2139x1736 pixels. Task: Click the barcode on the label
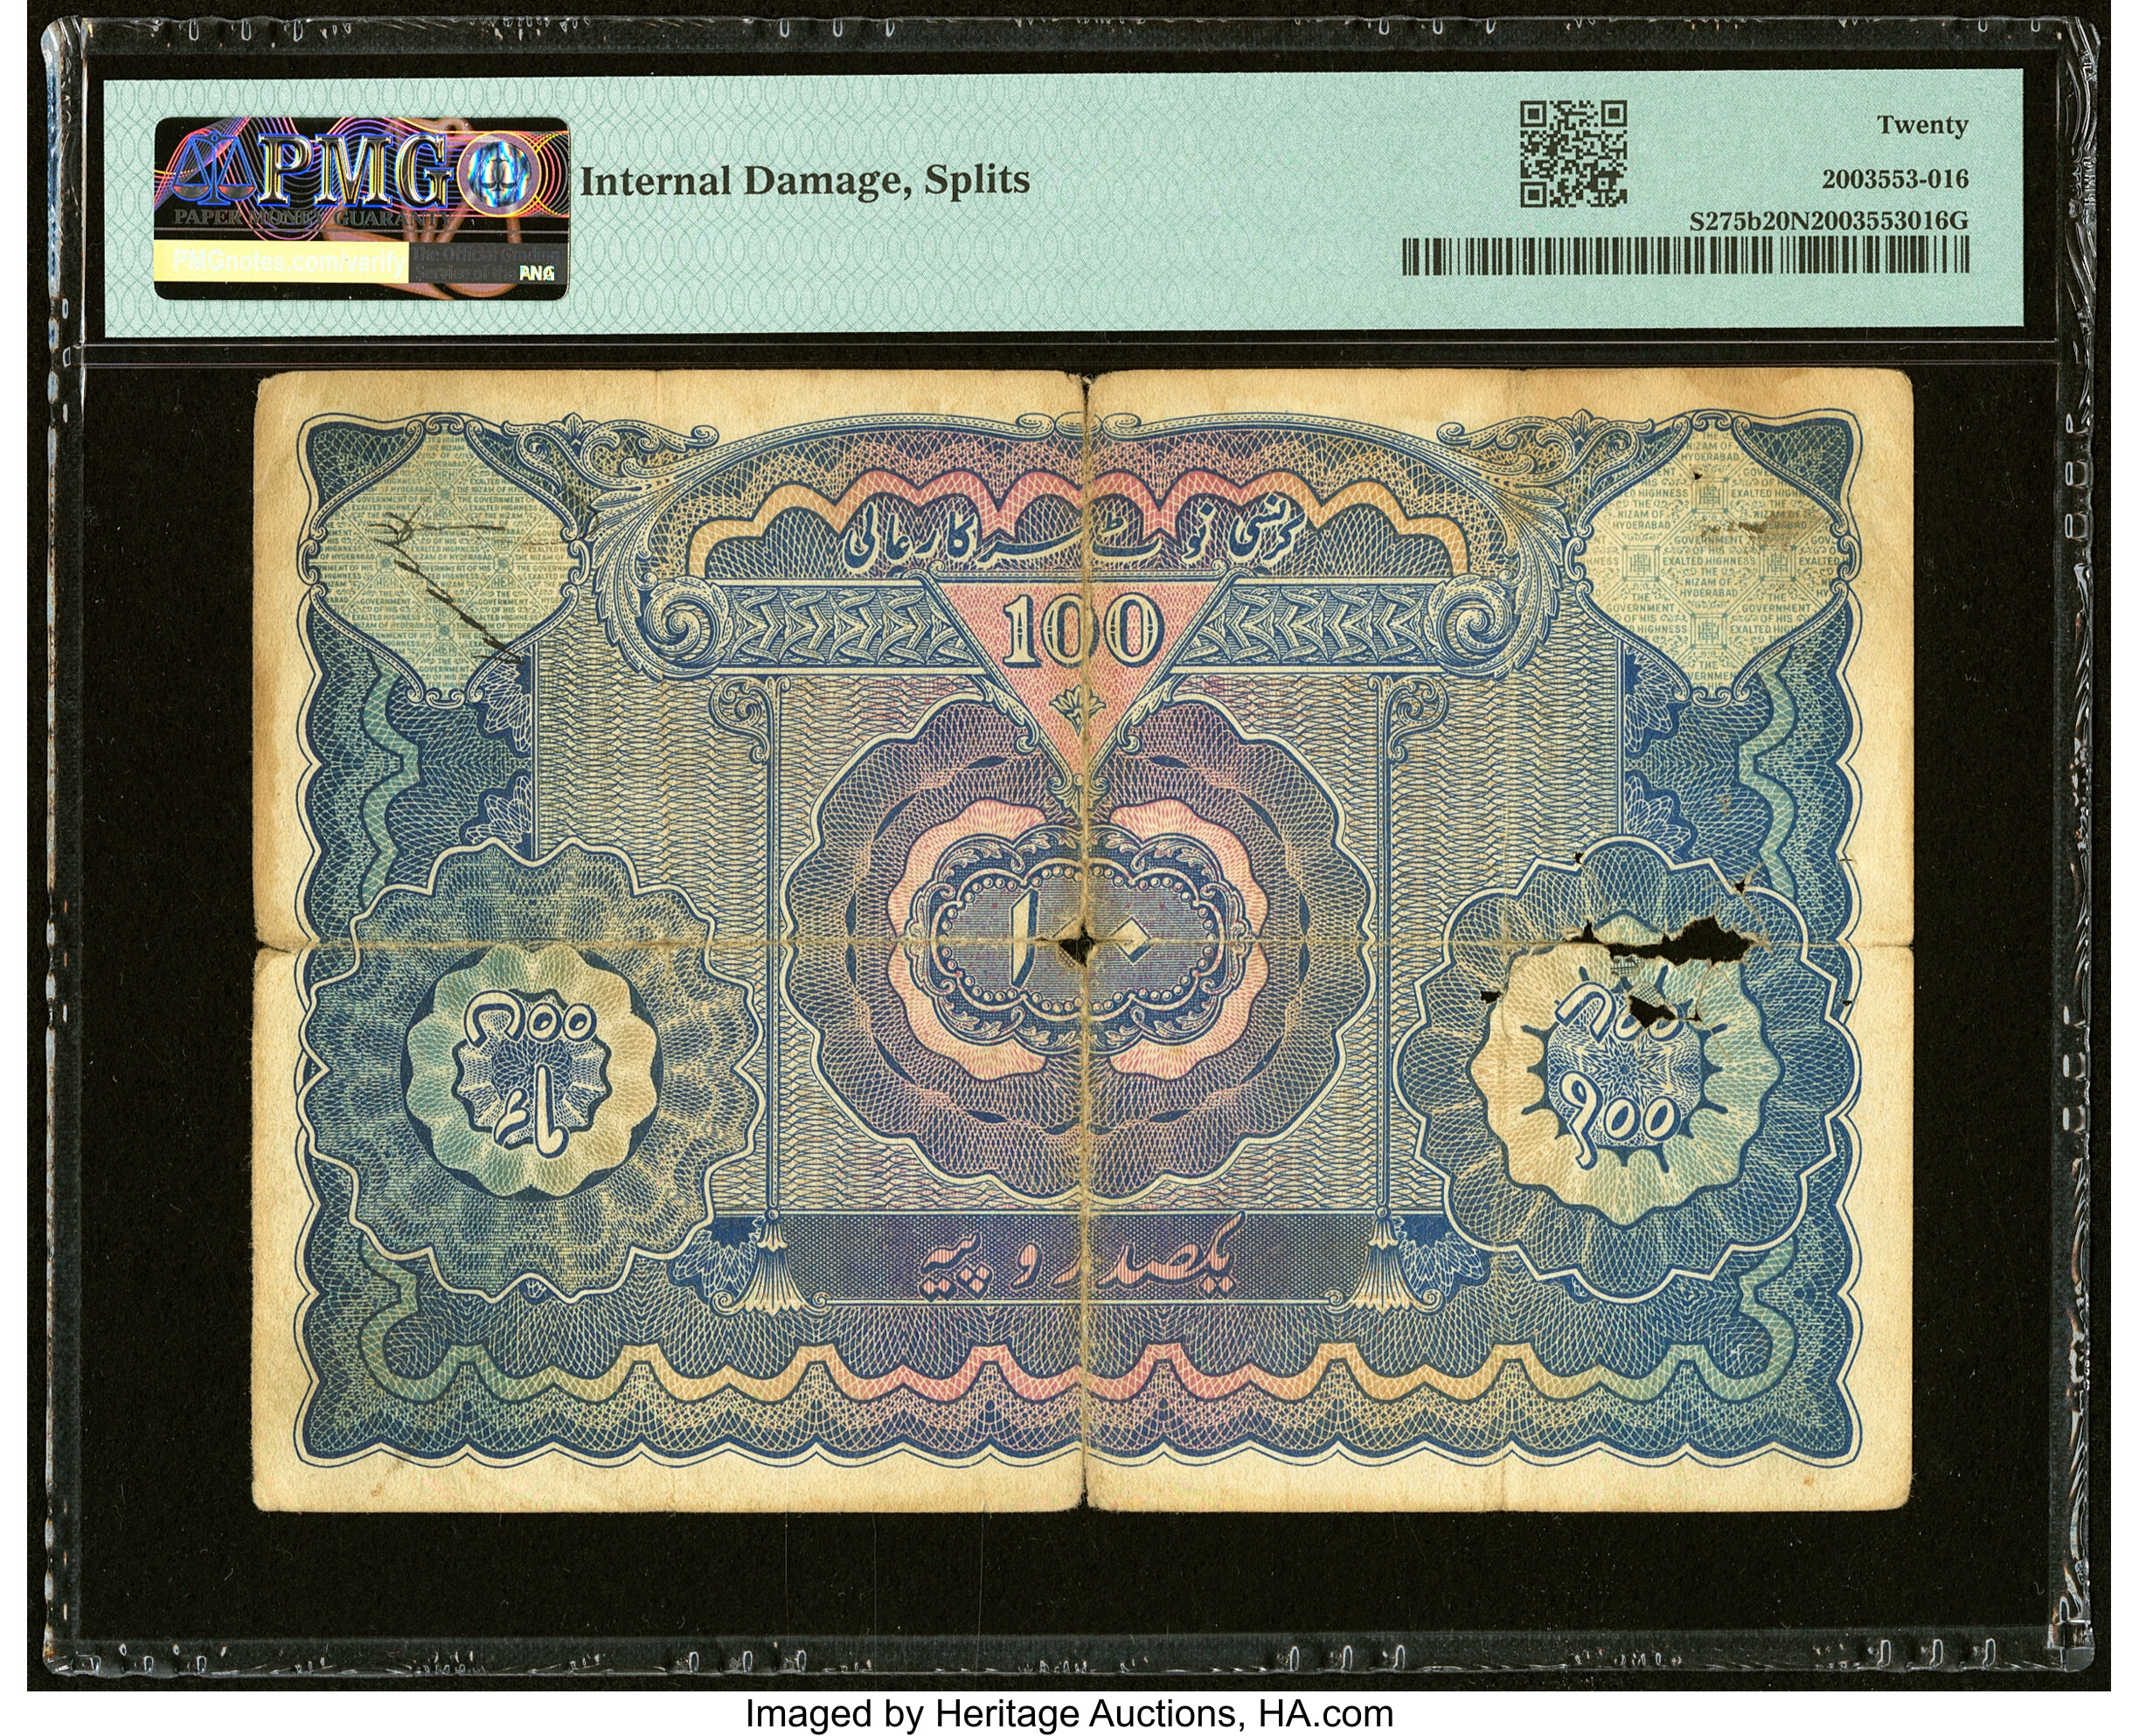(x=1685, y=255)
